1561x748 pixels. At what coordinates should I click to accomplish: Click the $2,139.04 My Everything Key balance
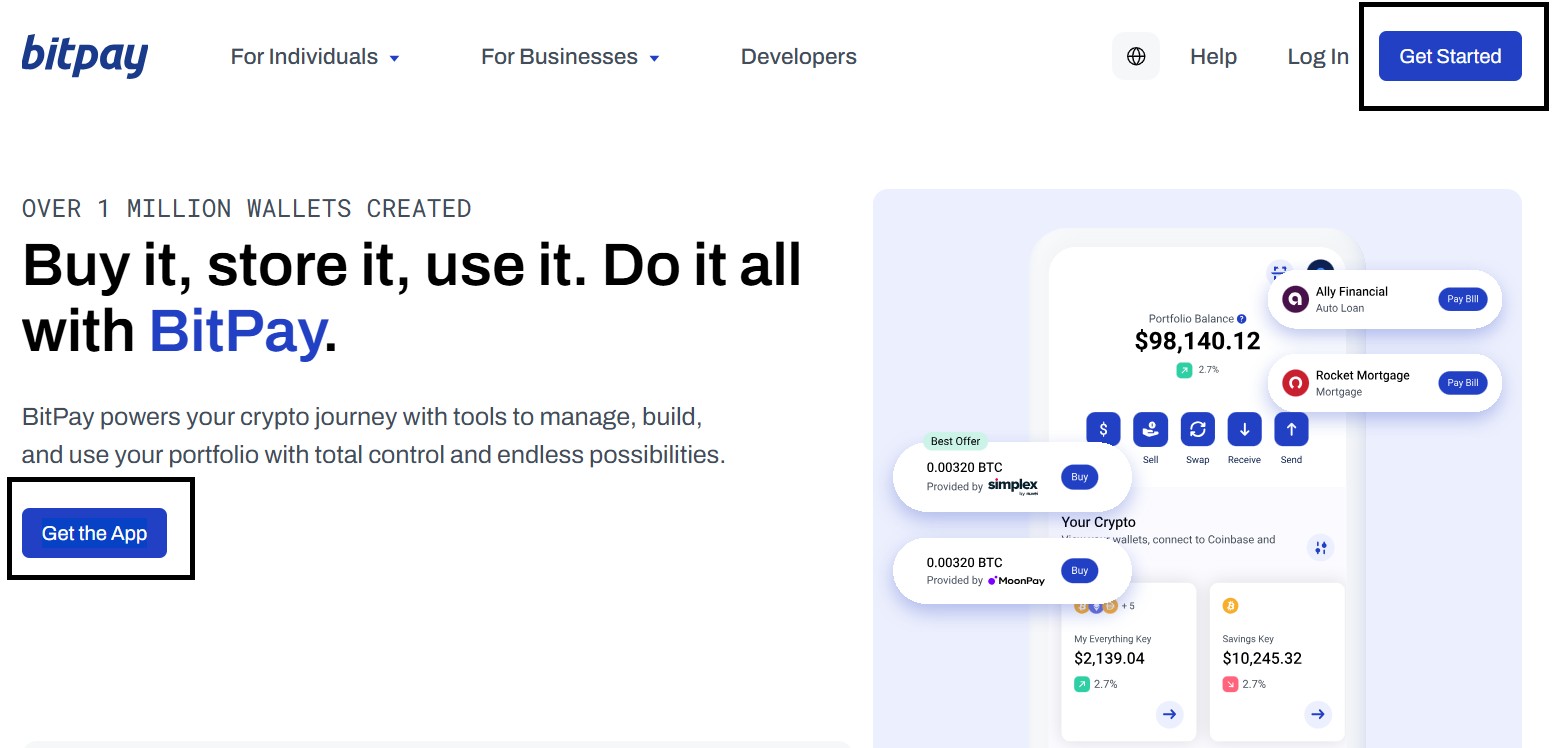click(1109, 659)
